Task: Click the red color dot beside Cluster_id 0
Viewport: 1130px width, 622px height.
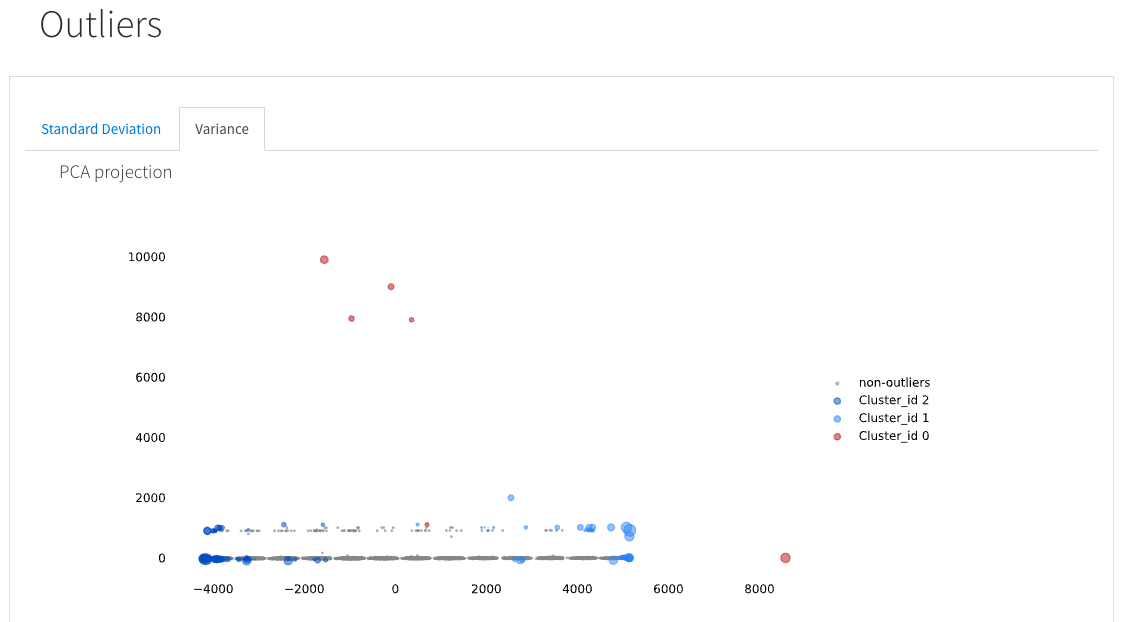Action: click(836, 436)
